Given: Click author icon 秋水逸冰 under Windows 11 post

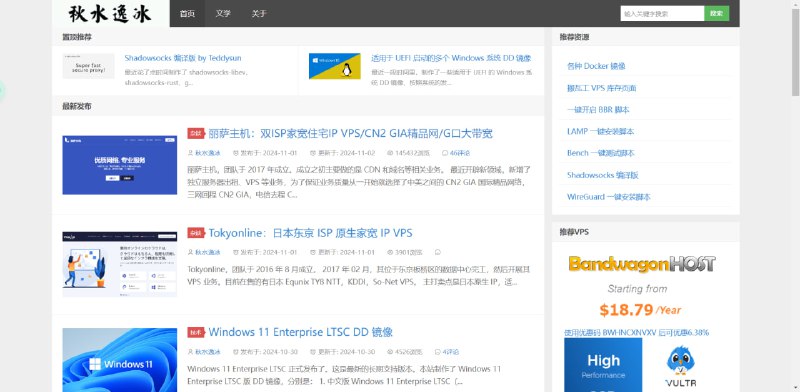Looking at the screenshot, I should coord(191,352).
